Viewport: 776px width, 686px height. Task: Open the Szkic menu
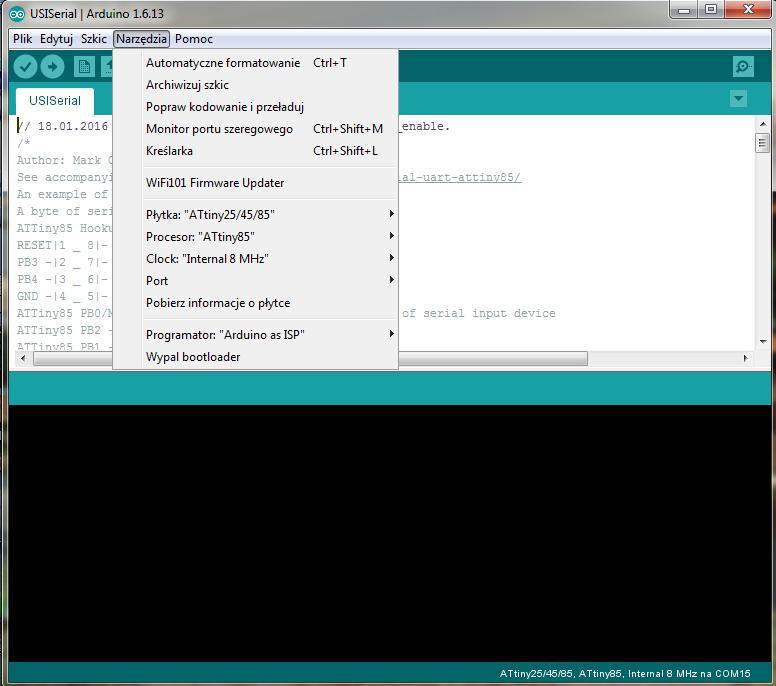(x=94, y=39)
